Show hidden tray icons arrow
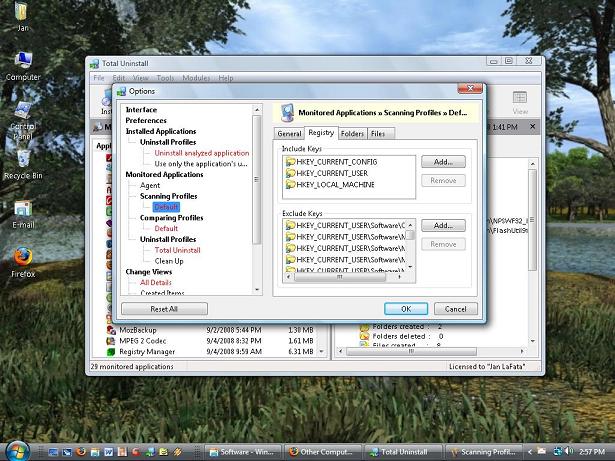 tap(530, 452)
